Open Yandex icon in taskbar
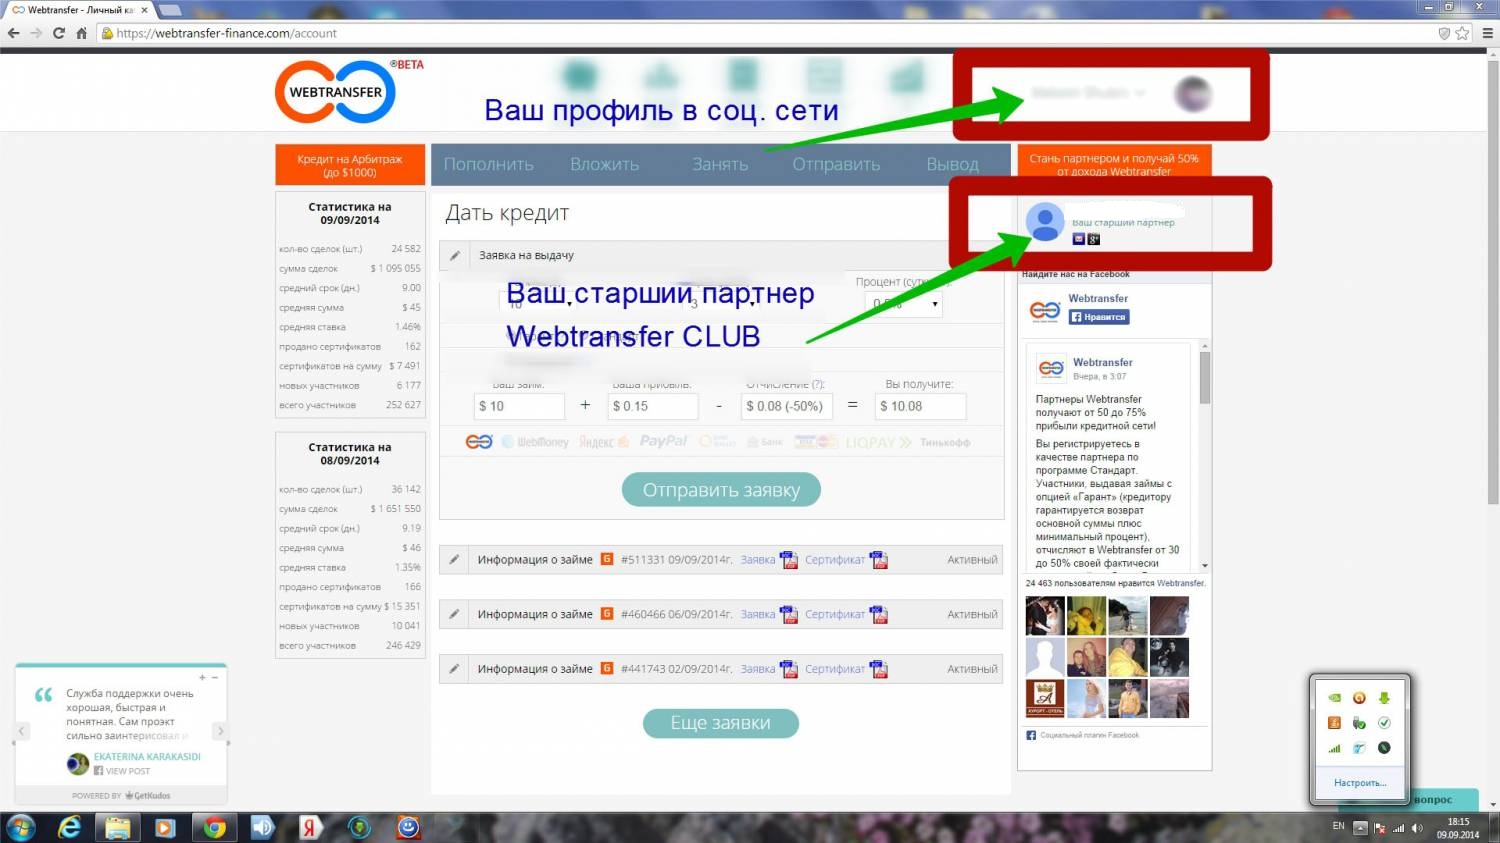1500x843 pixels. (310, 827)
